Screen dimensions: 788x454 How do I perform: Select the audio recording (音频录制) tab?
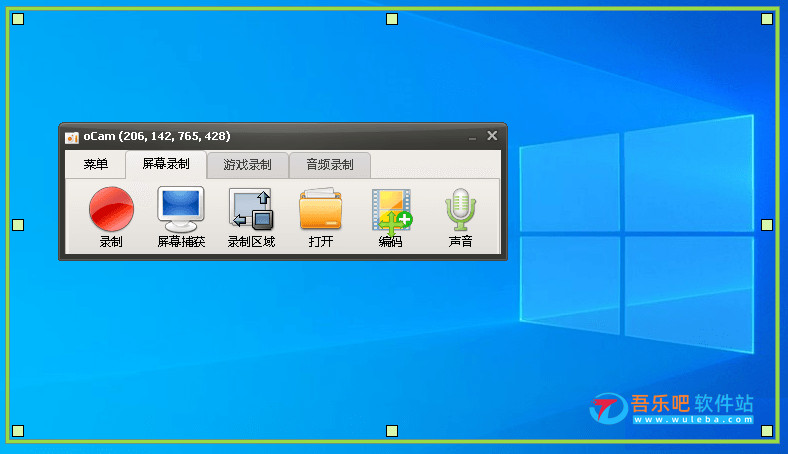(x=329, y=165)
